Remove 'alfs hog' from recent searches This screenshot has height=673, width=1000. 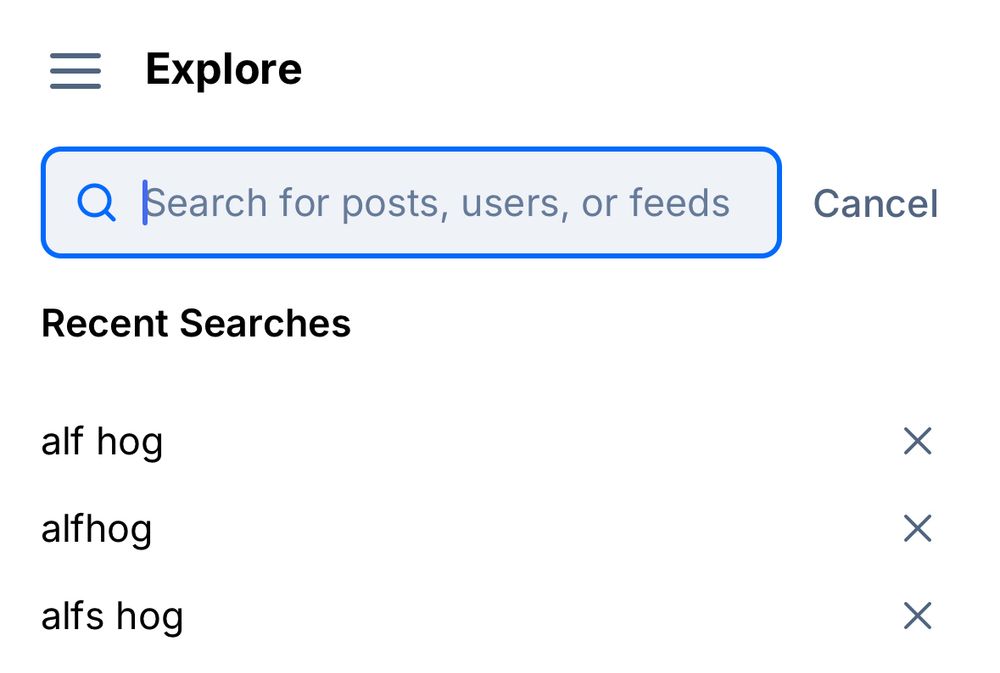tap(917, 616)
